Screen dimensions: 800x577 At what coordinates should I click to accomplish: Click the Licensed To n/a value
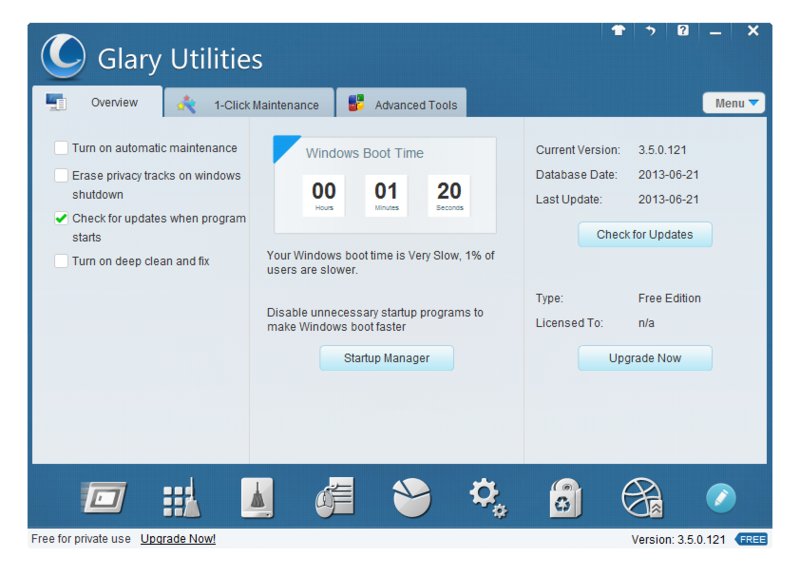[646, 323]
